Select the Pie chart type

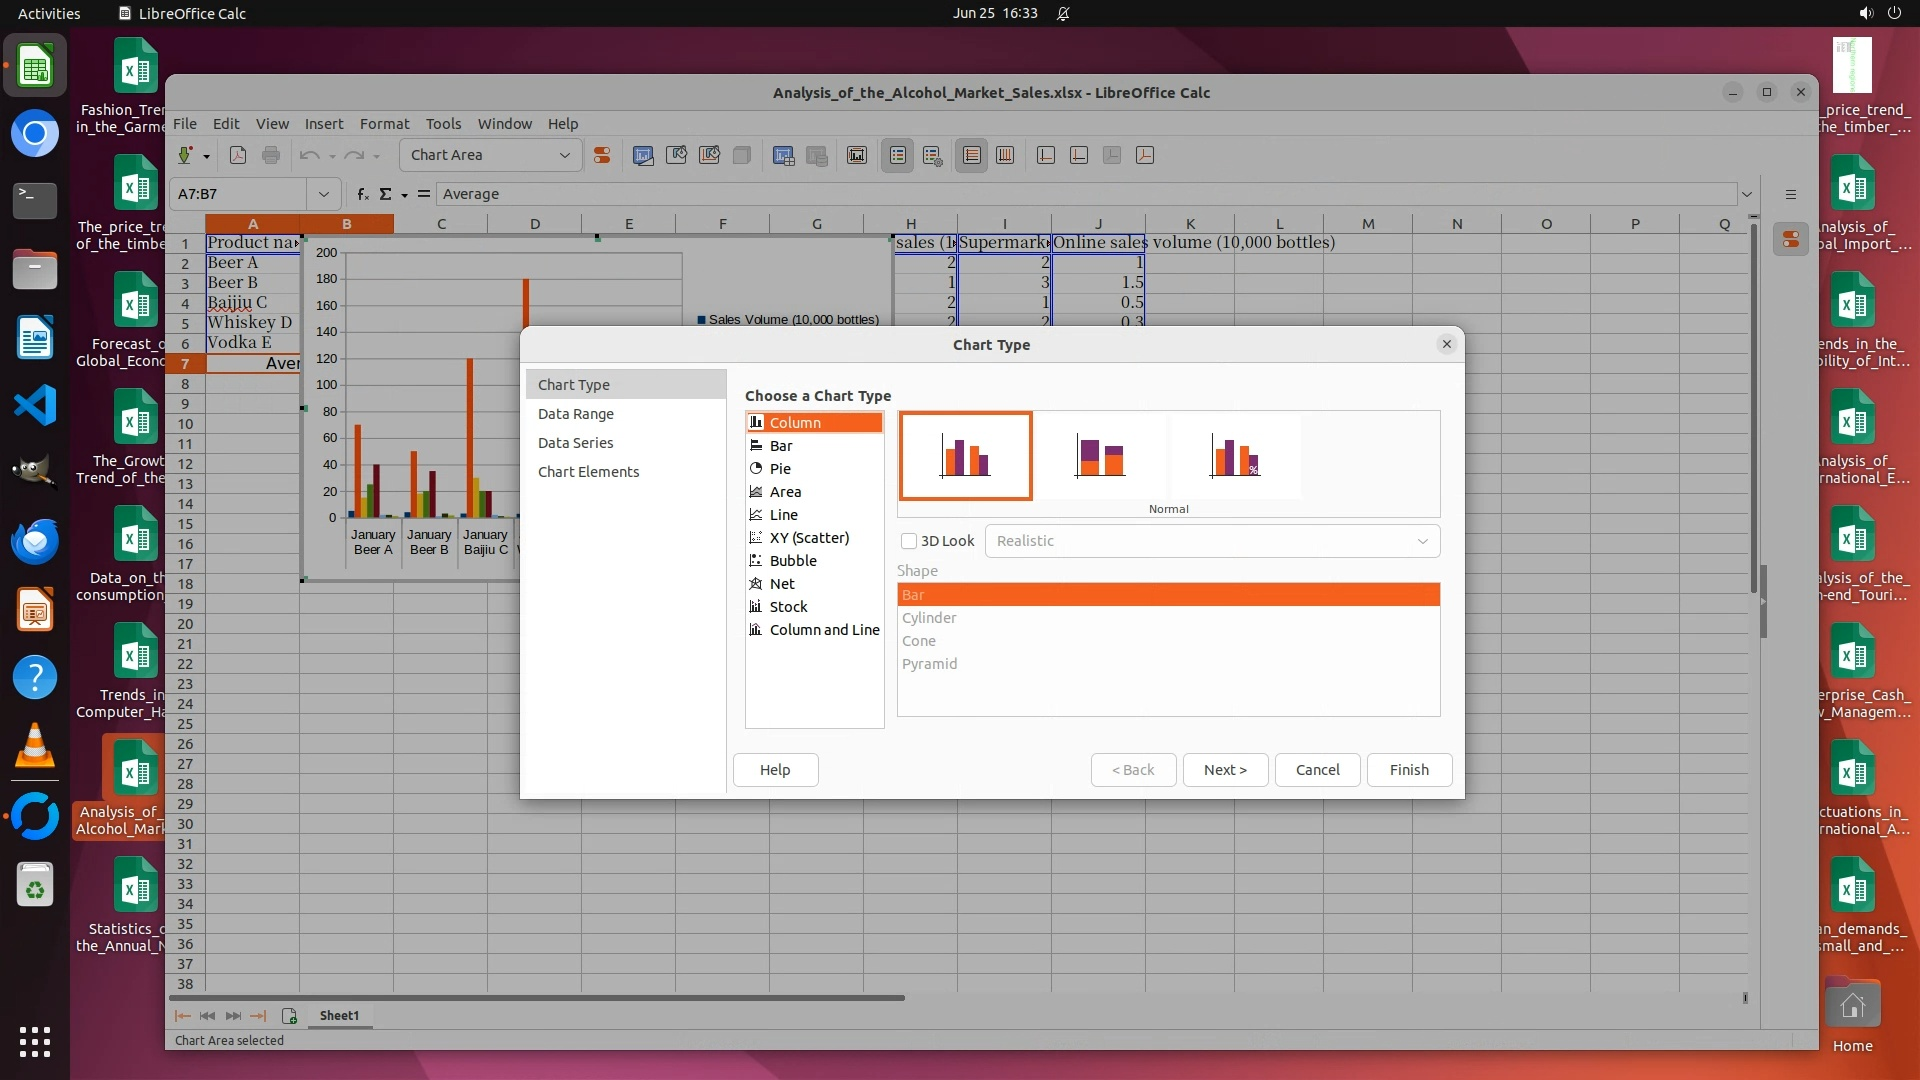point(780,469)
